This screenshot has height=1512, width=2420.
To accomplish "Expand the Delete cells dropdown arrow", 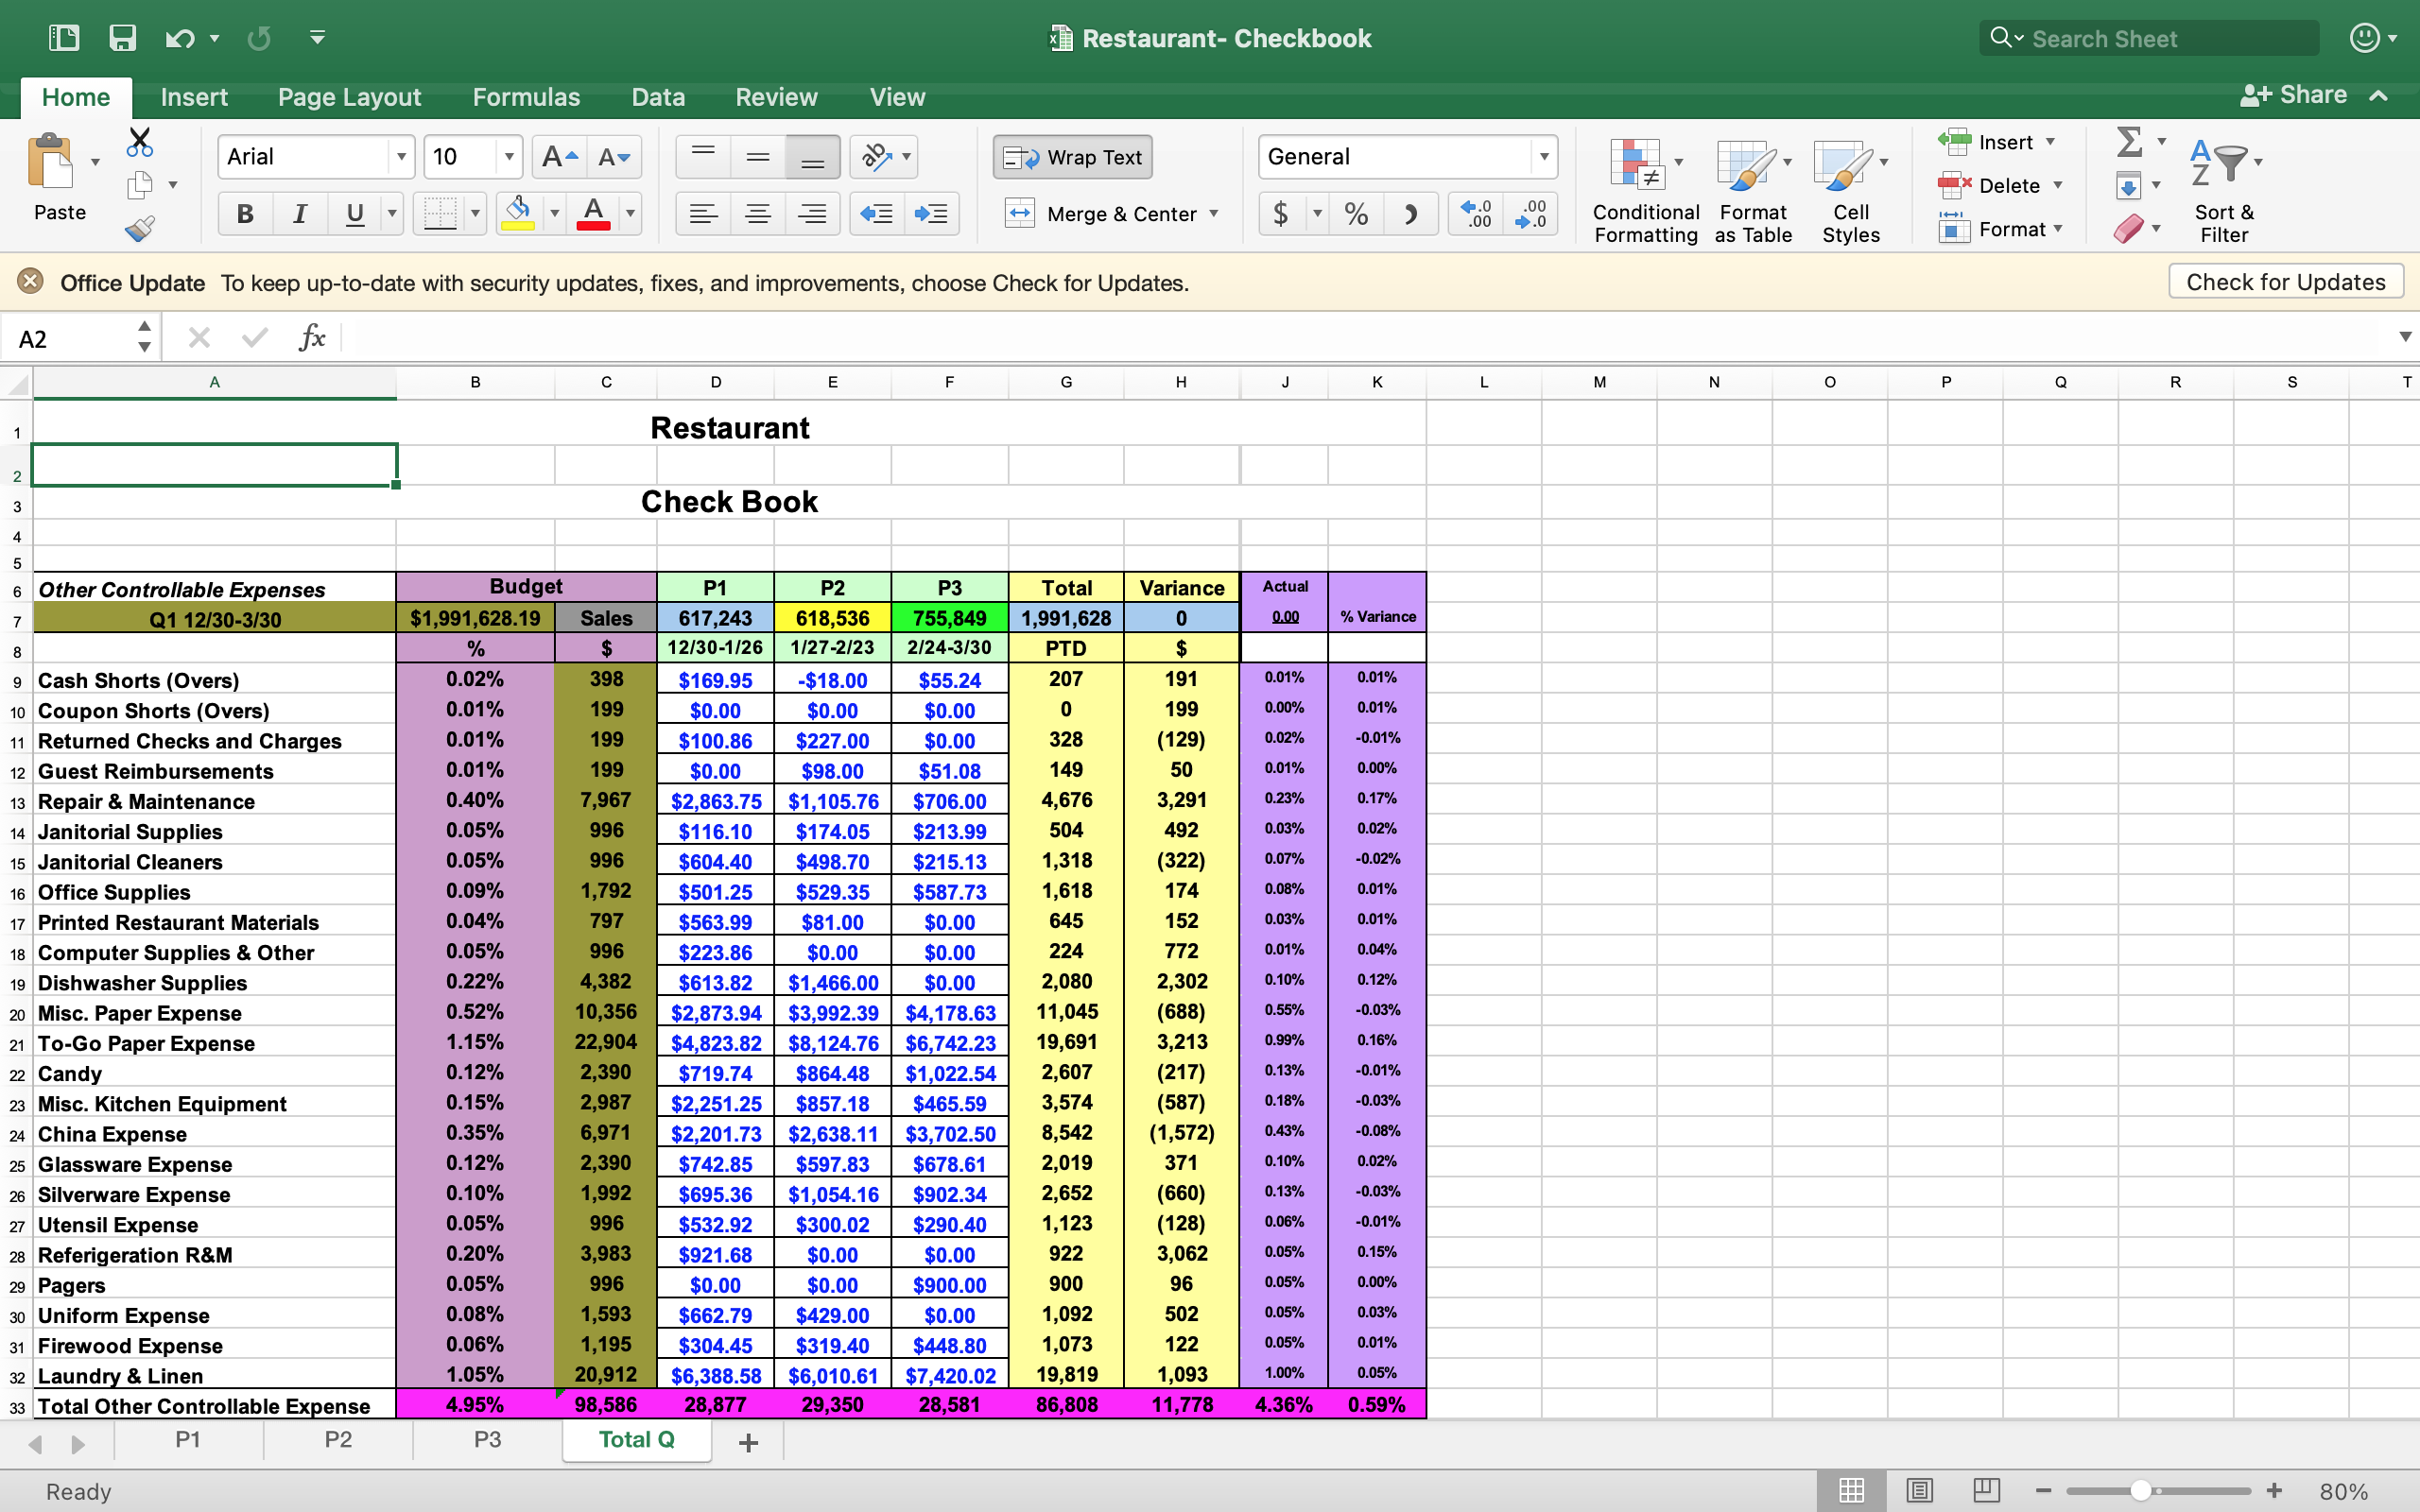I will point(2058,186).
